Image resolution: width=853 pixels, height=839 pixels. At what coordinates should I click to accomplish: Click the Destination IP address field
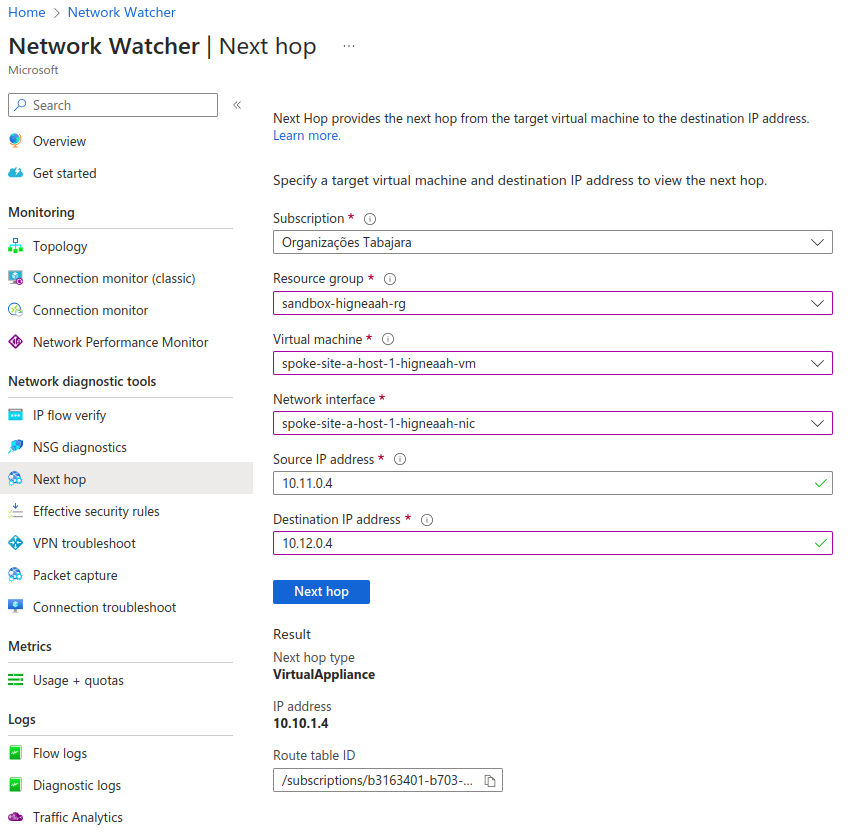[x=553, y=543]
